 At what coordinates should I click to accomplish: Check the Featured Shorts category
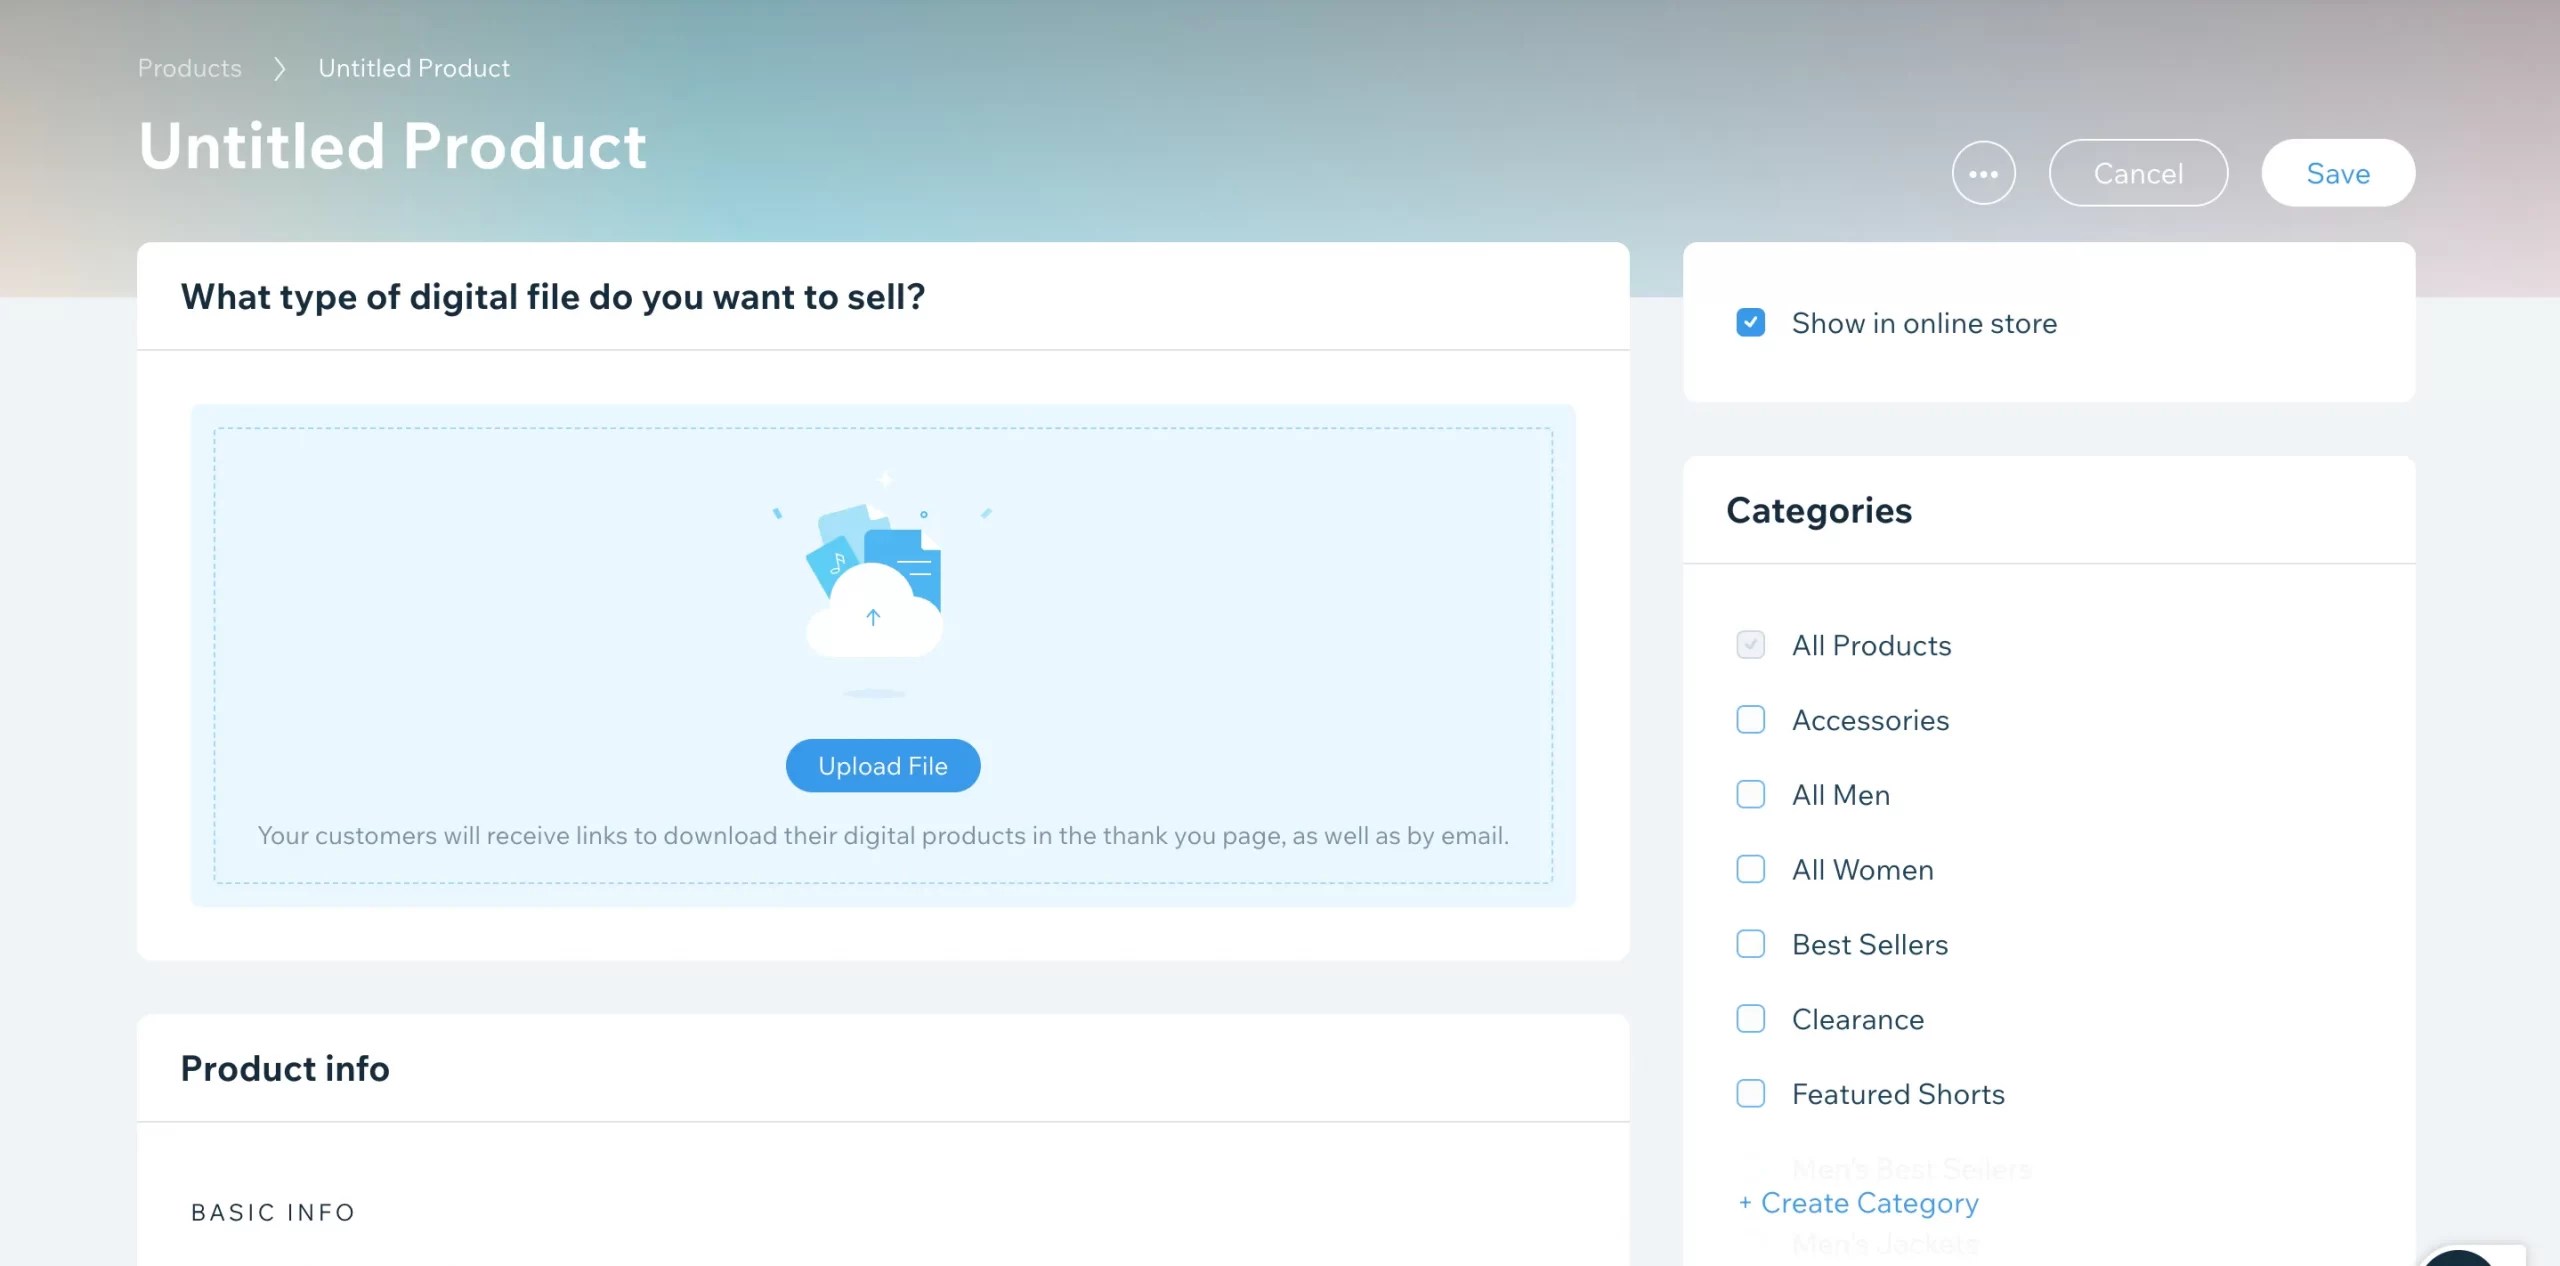[x=1750, y=1094]
